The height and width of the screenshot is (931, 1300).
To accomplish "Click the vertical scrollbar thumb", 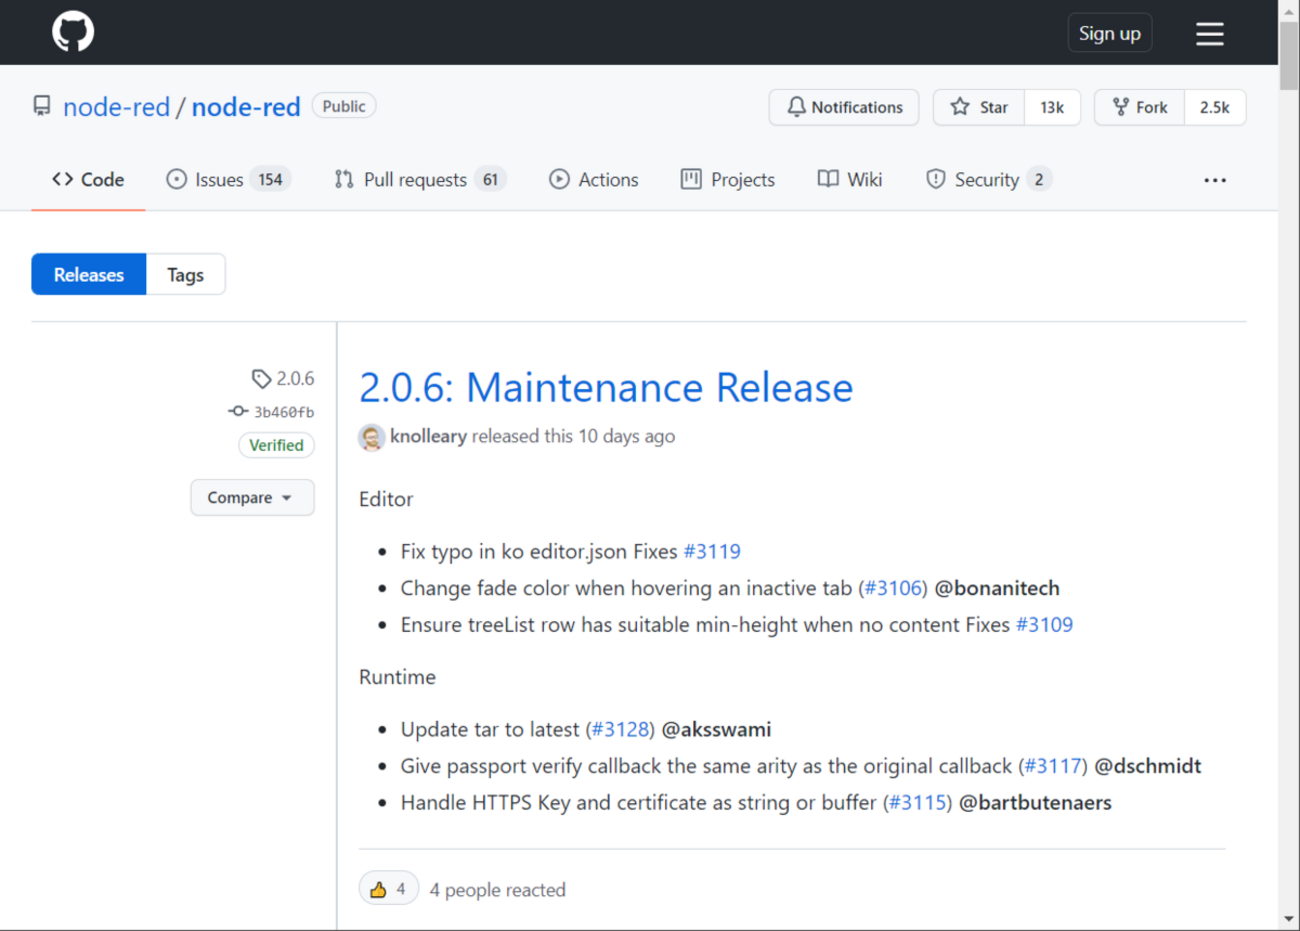I will (1289, 55).
